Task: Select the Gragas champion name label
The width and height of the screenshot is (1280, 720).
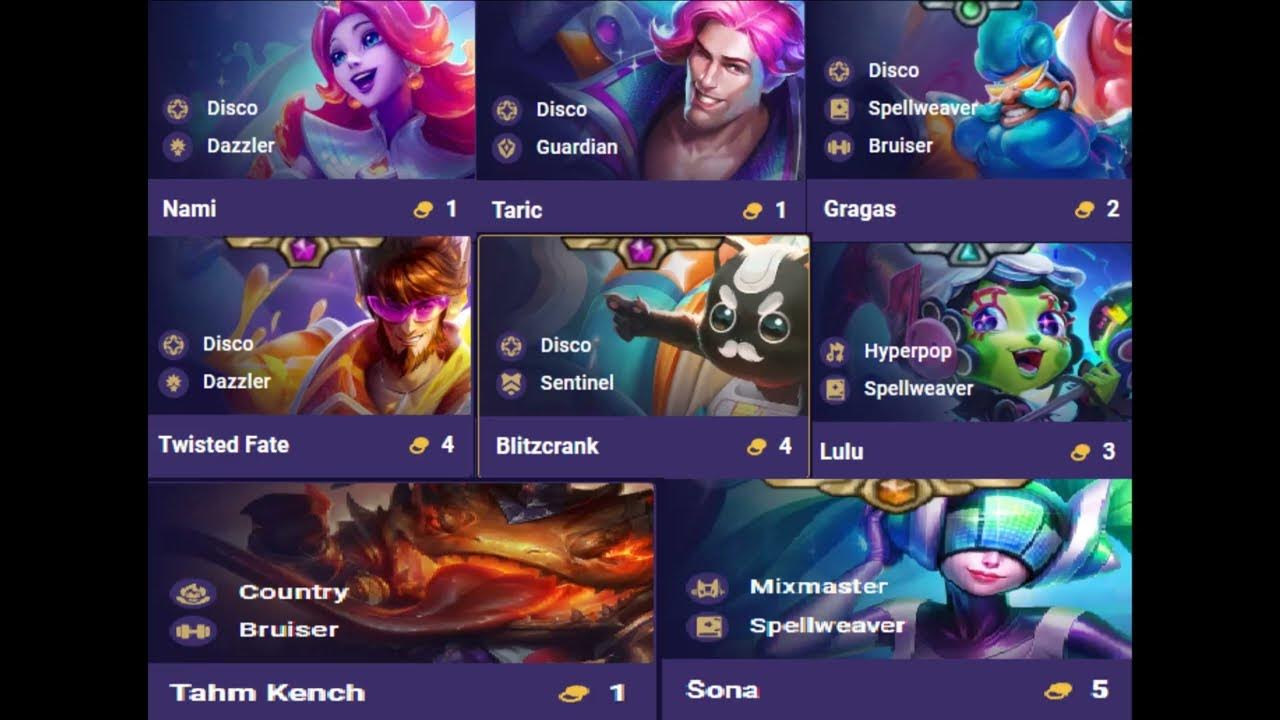Action: (859, 210)
